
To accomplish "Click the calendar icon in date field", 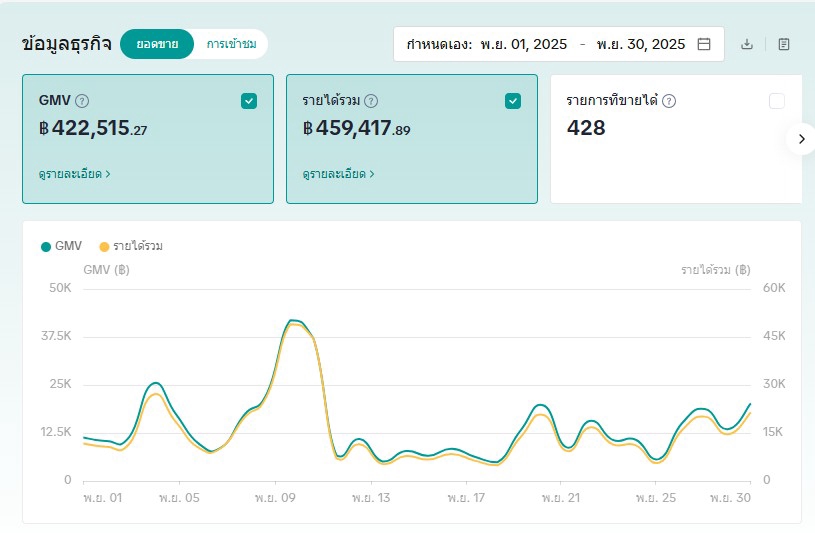I will click(704, 44).
